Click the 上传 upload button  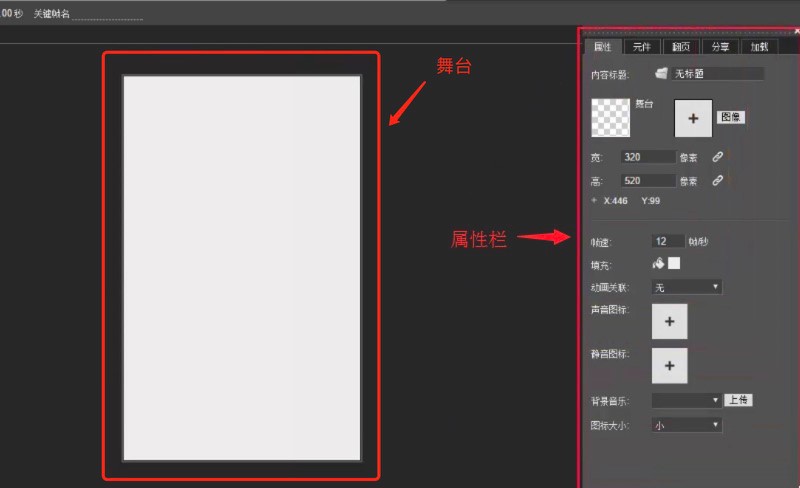pyautogui.click(x=738, y=400)
